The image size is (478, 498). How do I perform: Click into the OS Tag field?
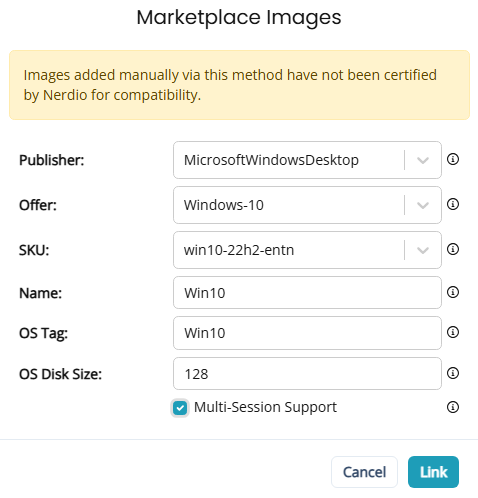point(307,333)
